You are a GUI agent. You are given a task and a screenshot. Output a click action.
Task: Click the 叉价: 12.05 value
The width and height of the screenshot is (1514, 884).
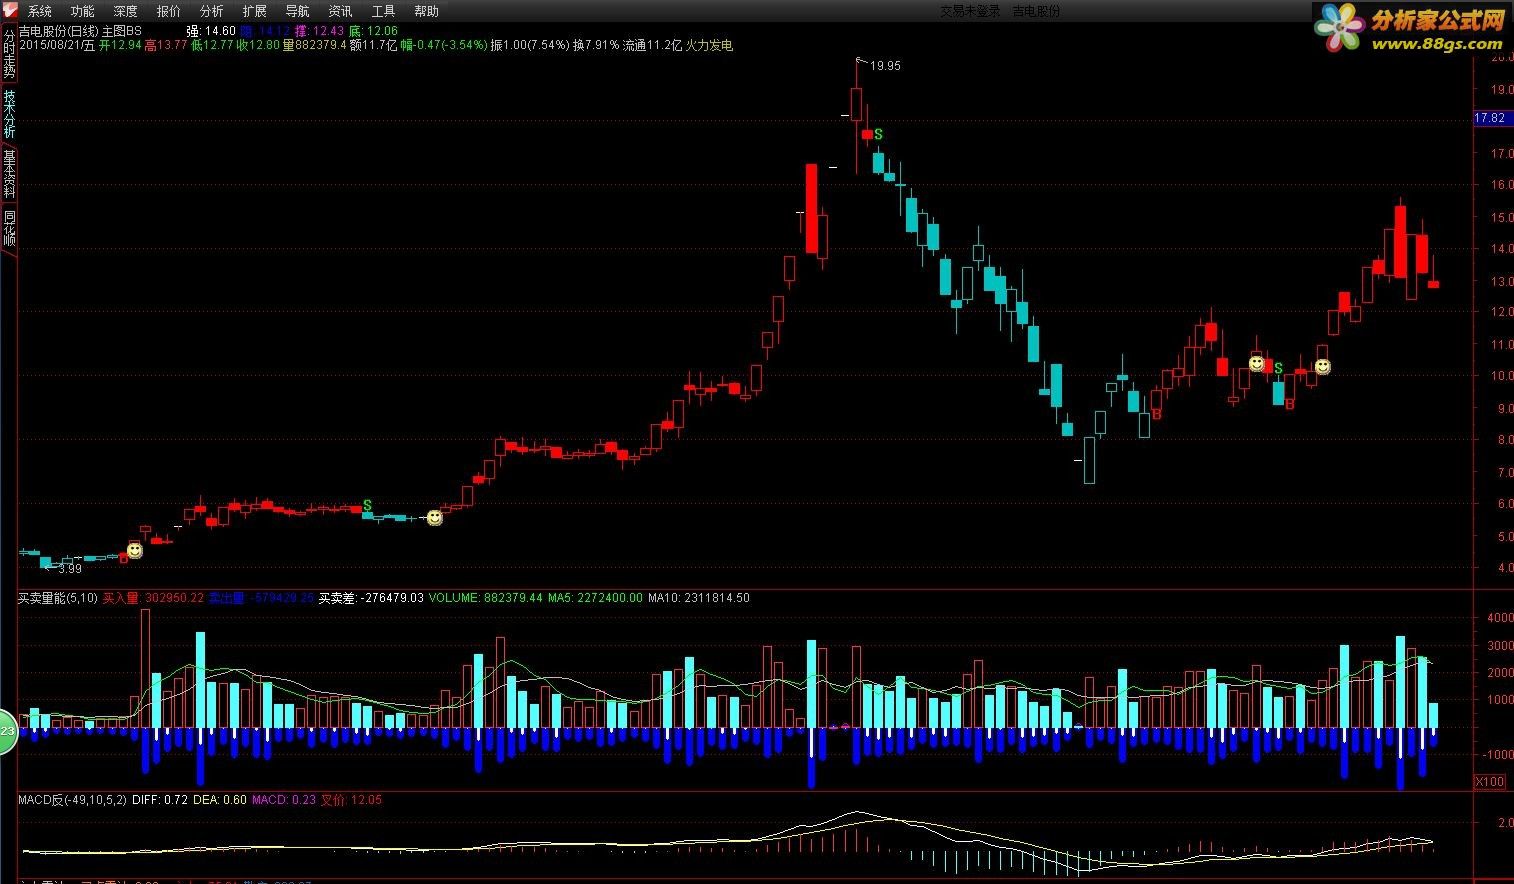pos(351,800)
